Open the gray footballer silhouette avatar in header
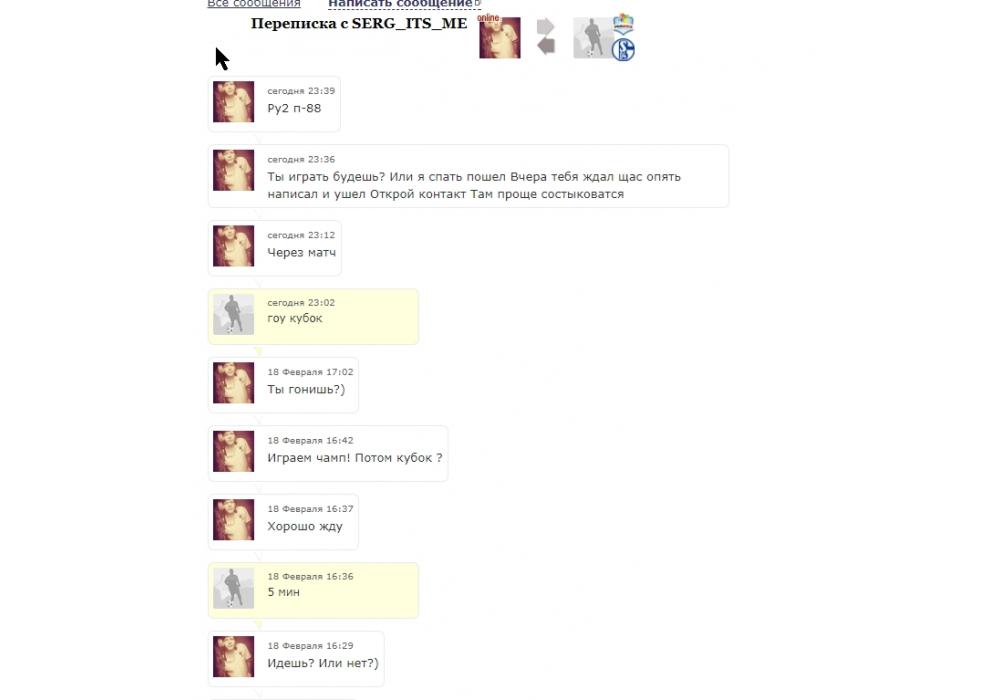This screenshot has height=700, width=1000. (594, 38)
